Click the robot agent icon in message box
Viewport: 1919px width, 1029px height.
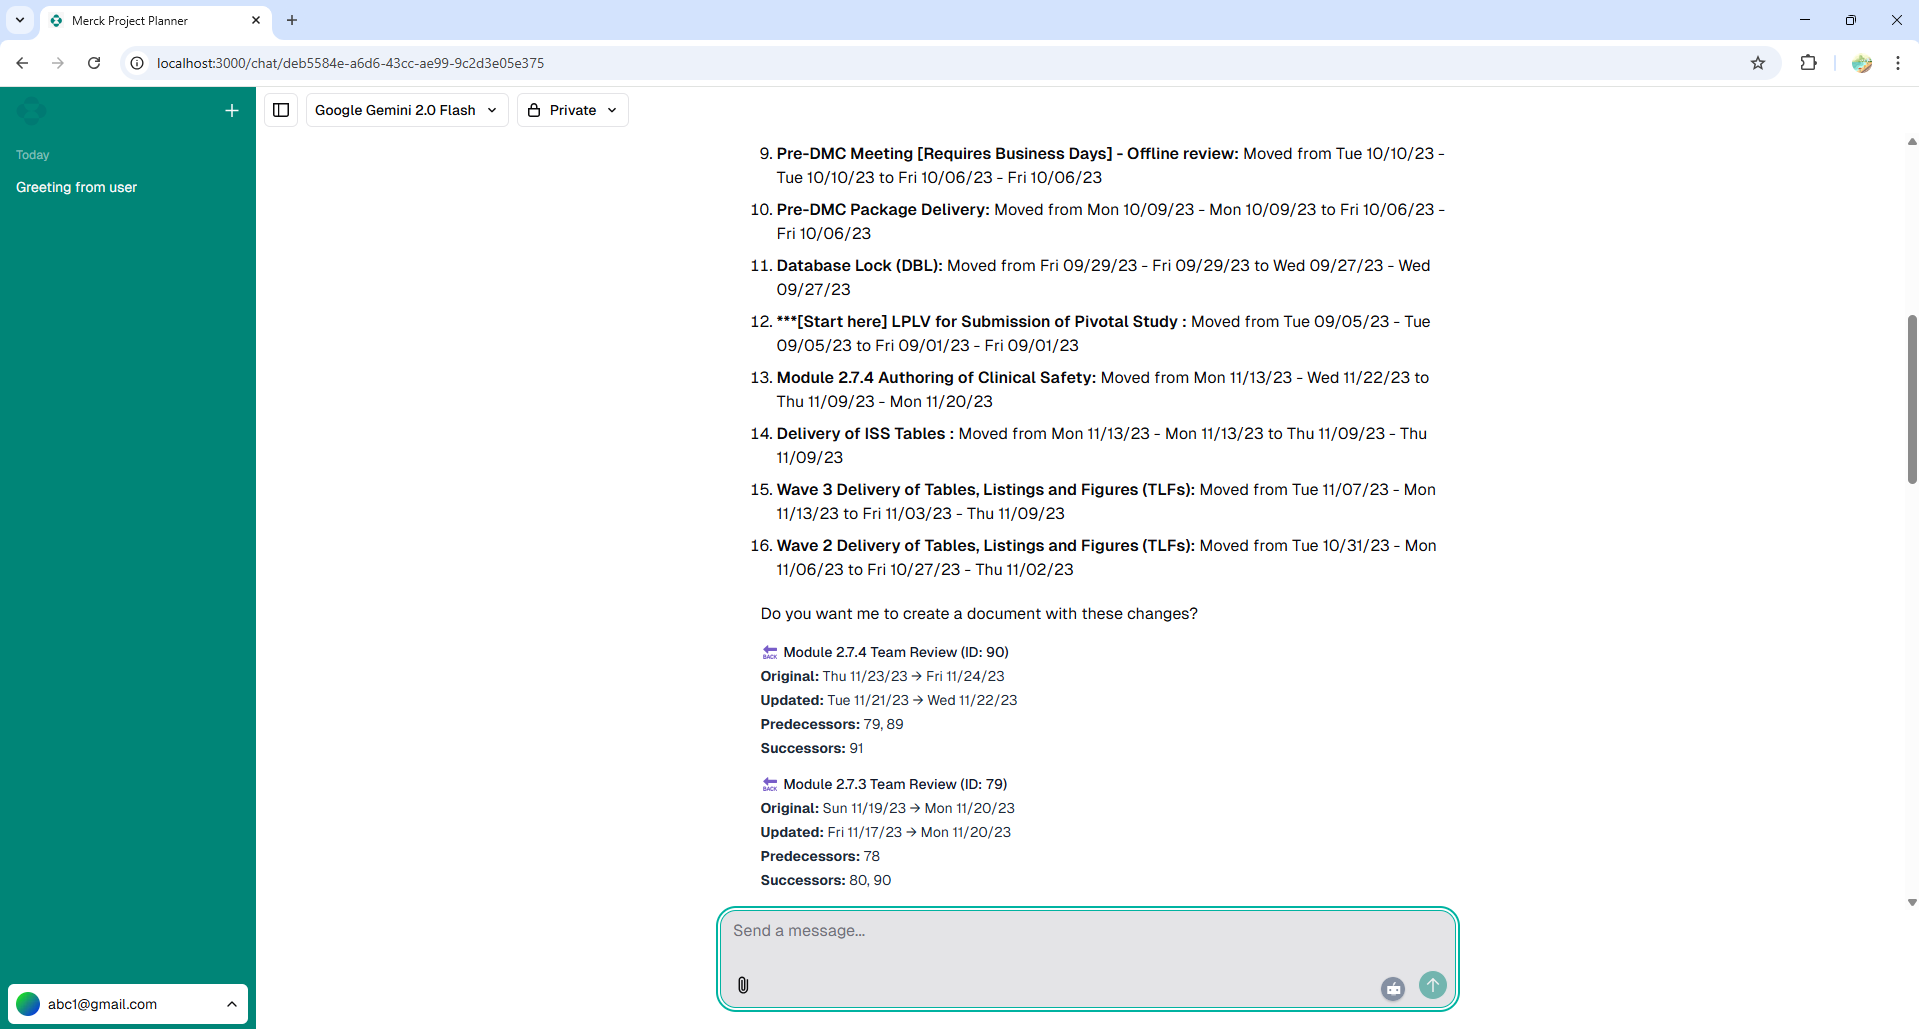click(1393, 988)
